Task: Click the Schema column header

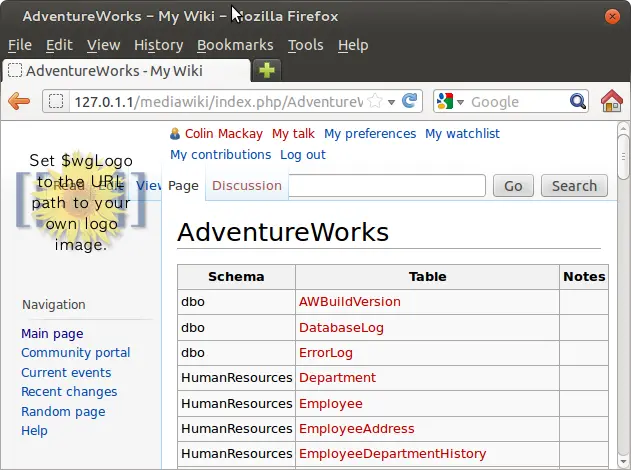Action: pos(236,277)
